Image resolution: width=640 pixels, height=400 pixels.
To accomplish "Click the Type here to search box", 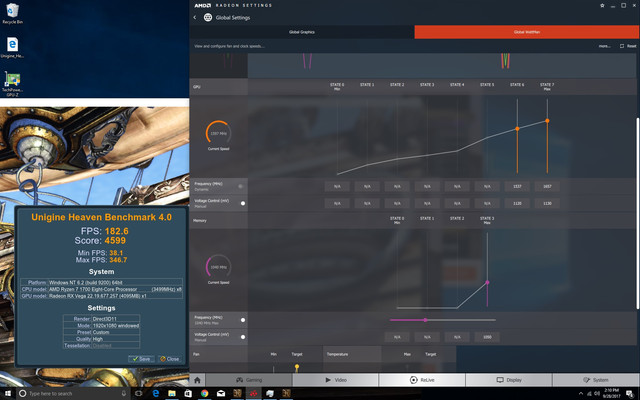I will pyautogui.click(x=71, y=393).
